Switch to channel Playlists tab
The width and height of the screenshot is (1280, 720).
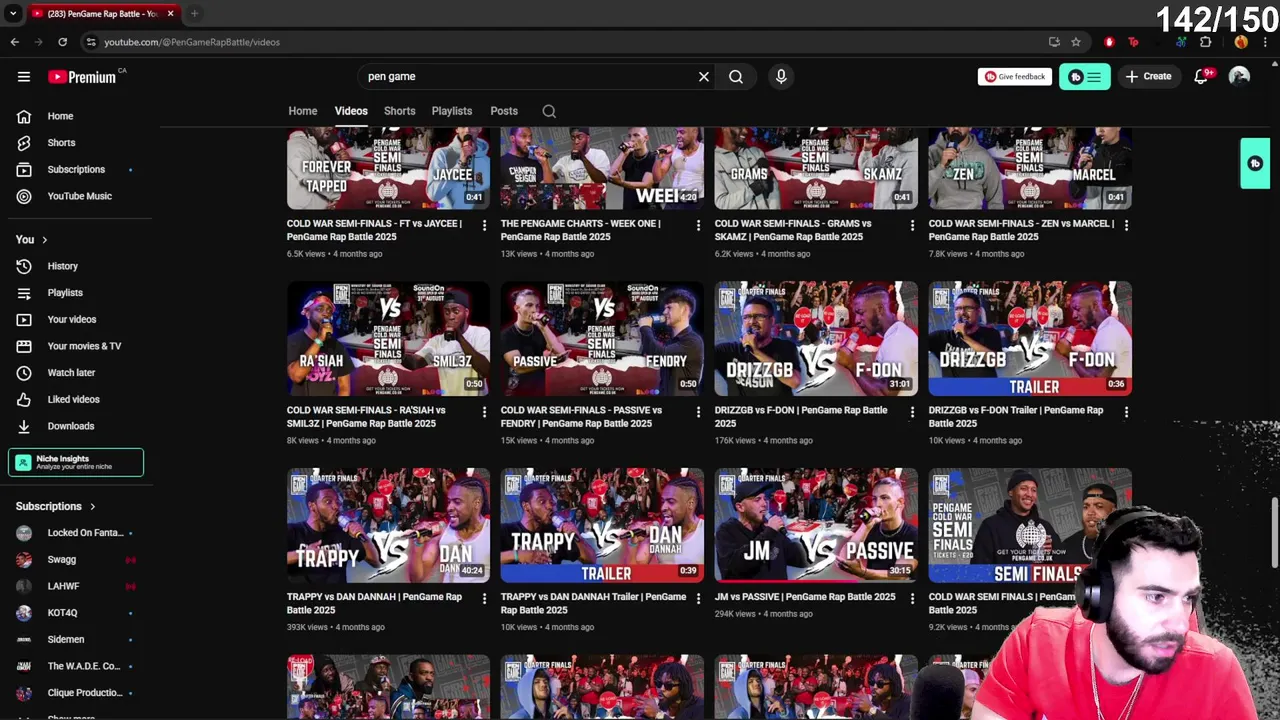[452, 111]
